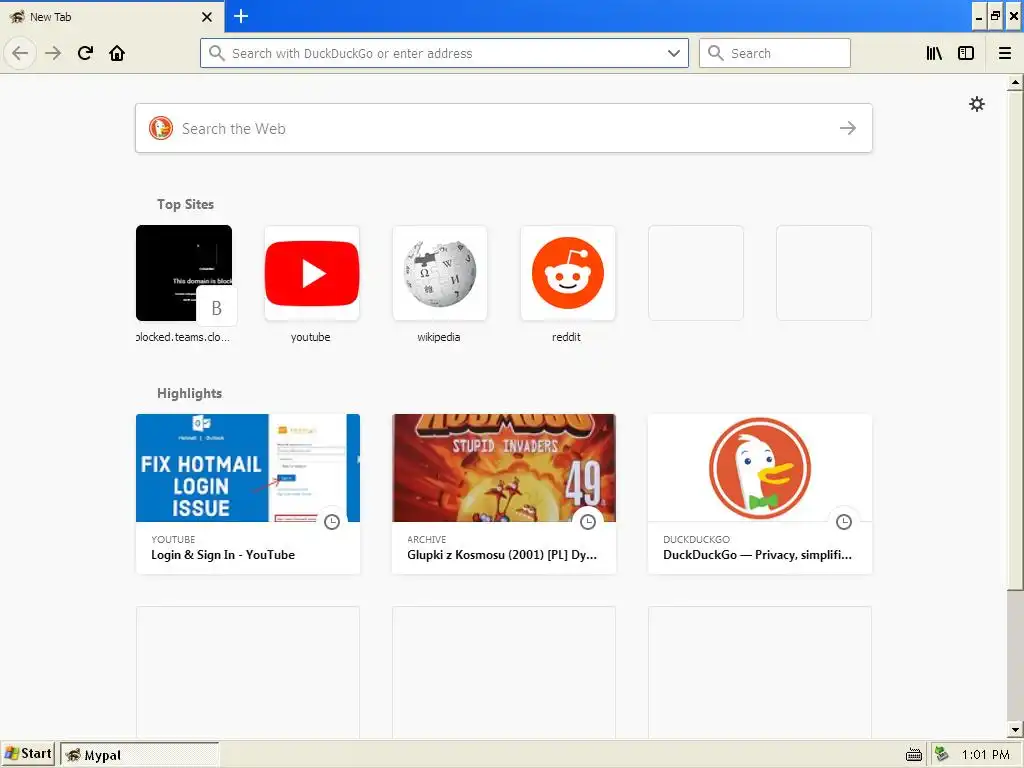Focus the address bar input

[444, 53]
